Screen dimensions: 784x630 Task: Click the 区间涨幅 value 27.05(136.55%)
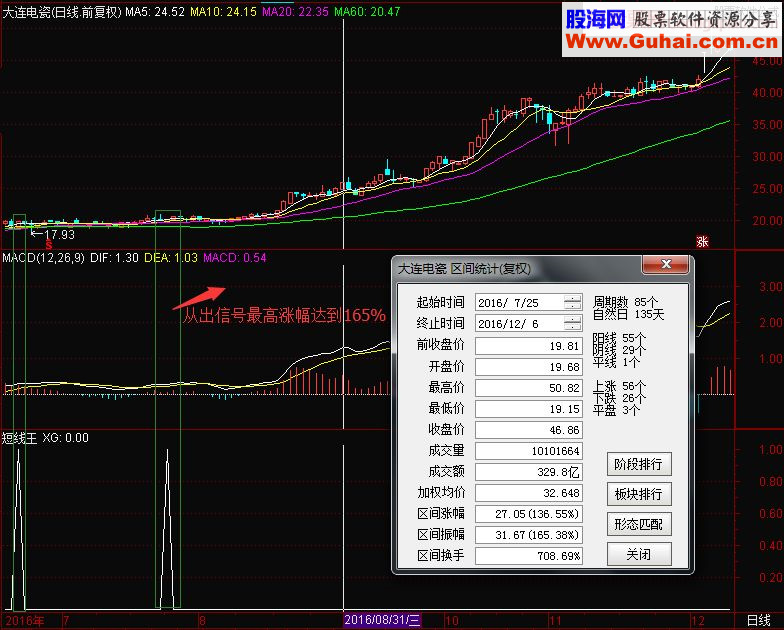coord(528,514)
